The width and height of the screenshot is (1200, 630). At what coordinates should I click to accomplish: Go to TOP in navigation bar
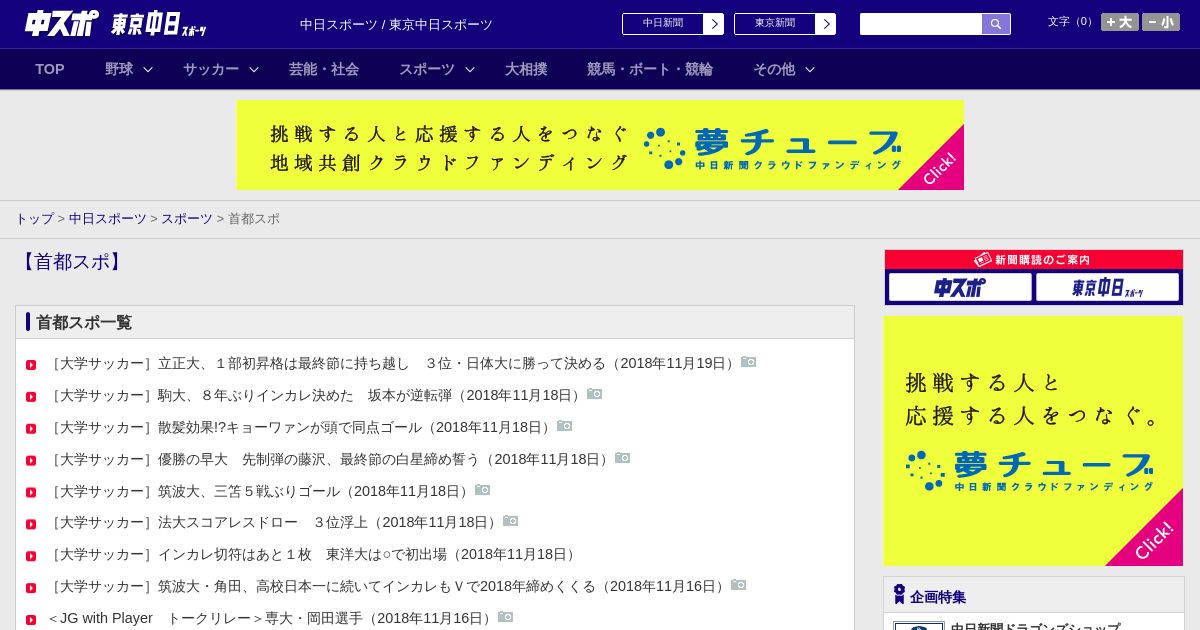[50, 69]
